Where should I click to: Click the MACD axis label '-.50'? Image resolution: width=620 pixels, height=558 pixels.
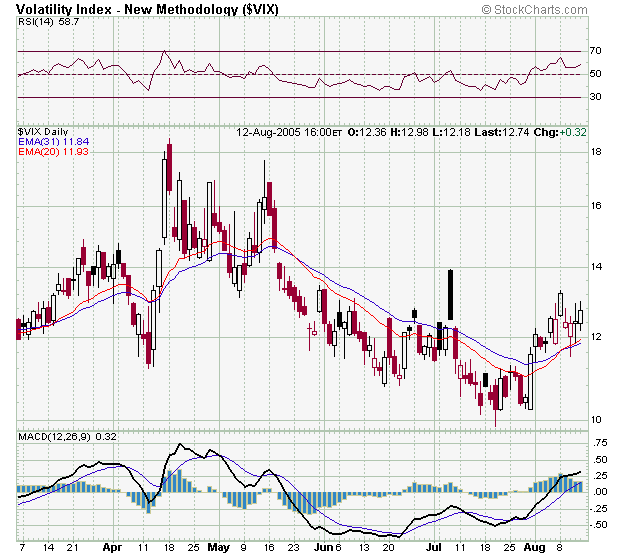pos(598,525)
